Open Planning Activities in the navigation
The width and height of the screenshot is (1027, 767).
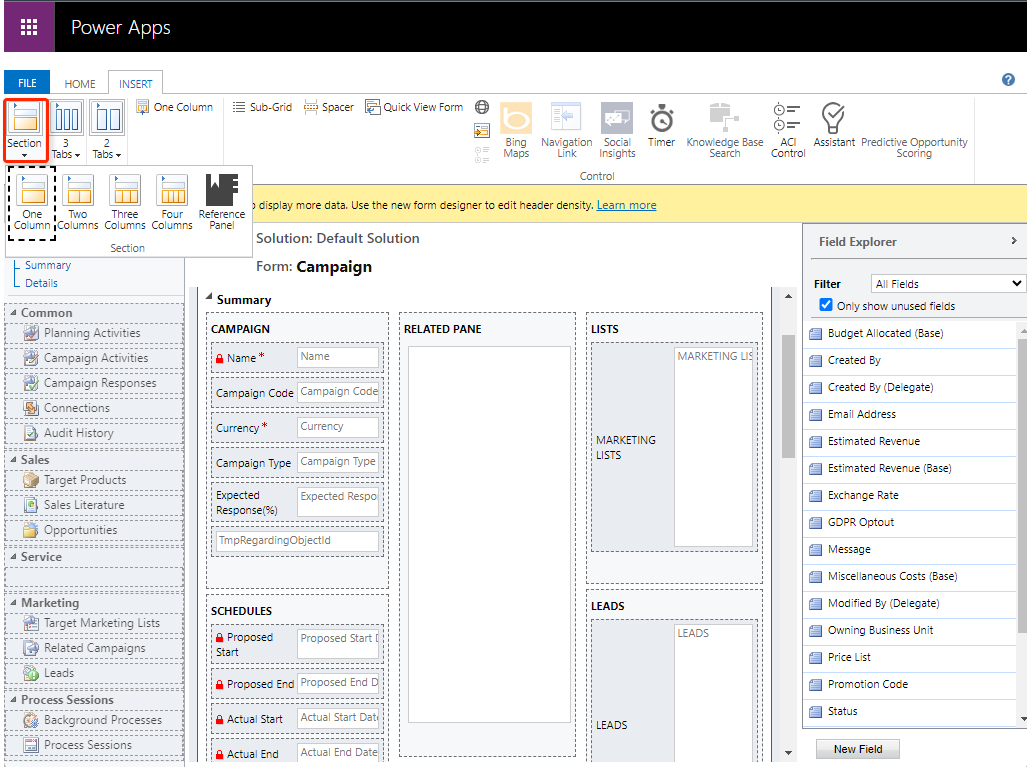(94, 333)
